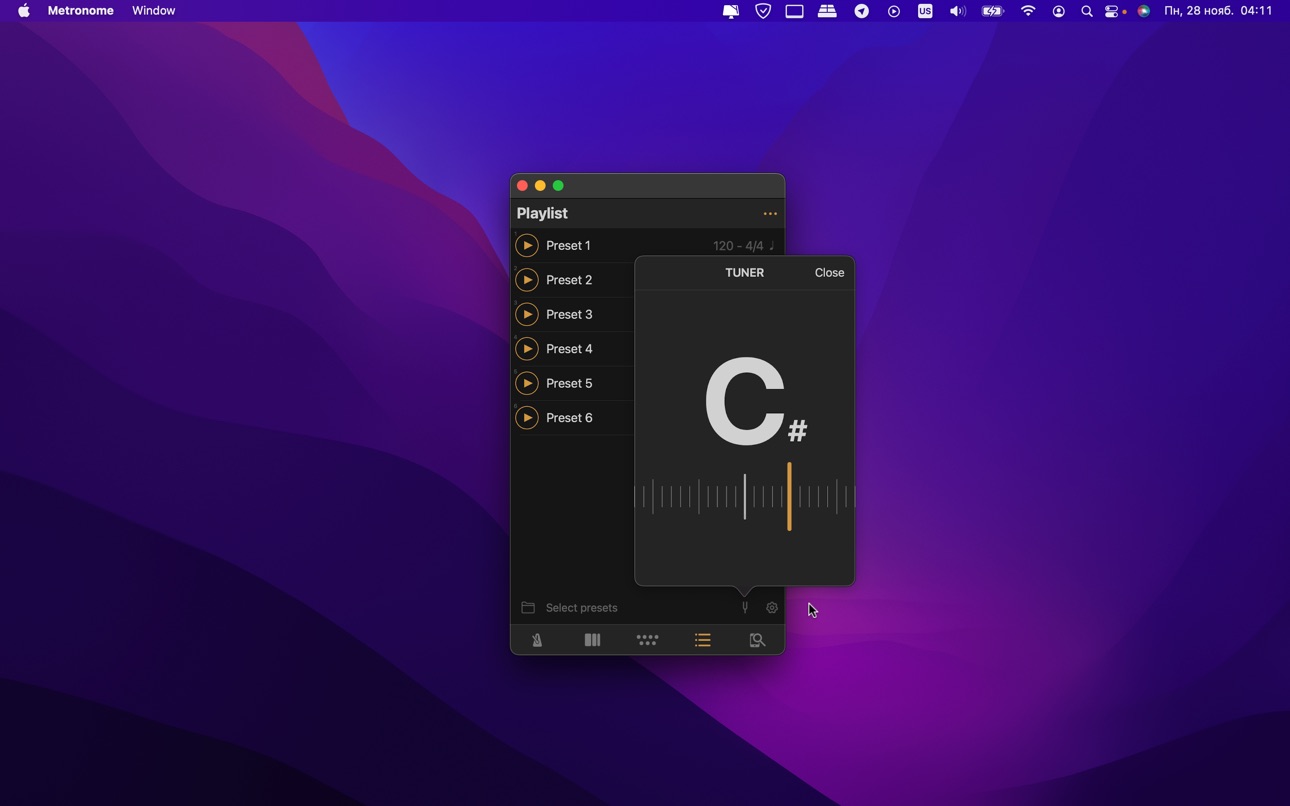Screen dimensions: 1290x806
Task: Play Preset 1 in the playlist
Action: (x=527, y=246)
